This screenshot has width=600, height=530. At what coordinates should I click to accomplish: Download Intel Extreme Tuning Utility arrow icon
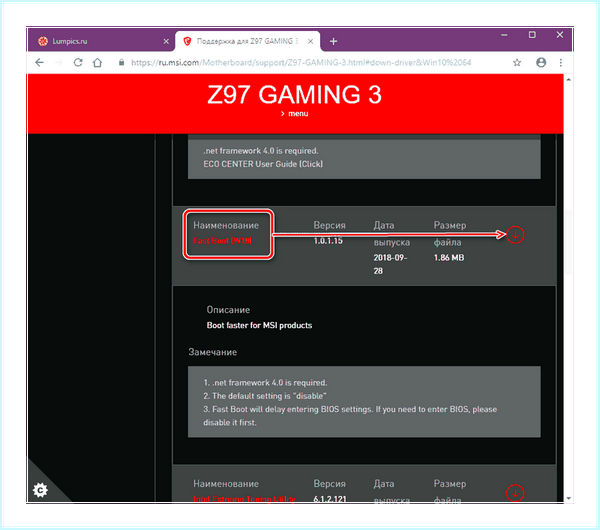(515, 492)
